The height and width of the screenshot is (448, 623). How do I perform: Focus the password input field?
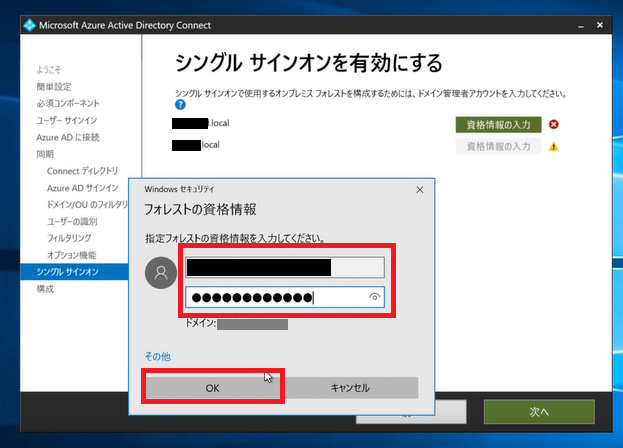(285, 297)
